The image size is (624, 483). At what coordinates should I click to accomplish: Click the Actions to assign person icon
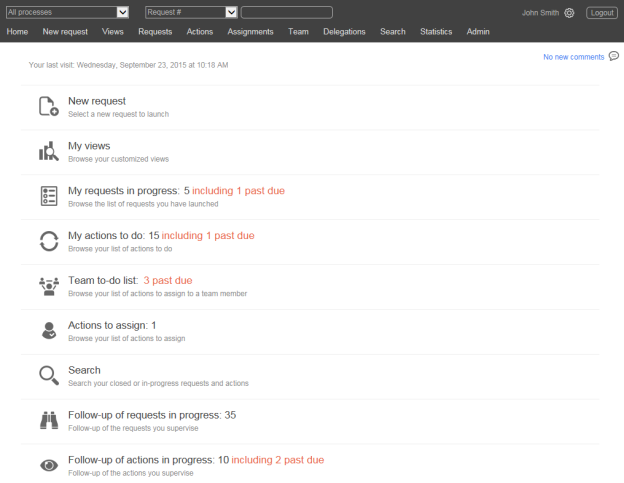48,331
